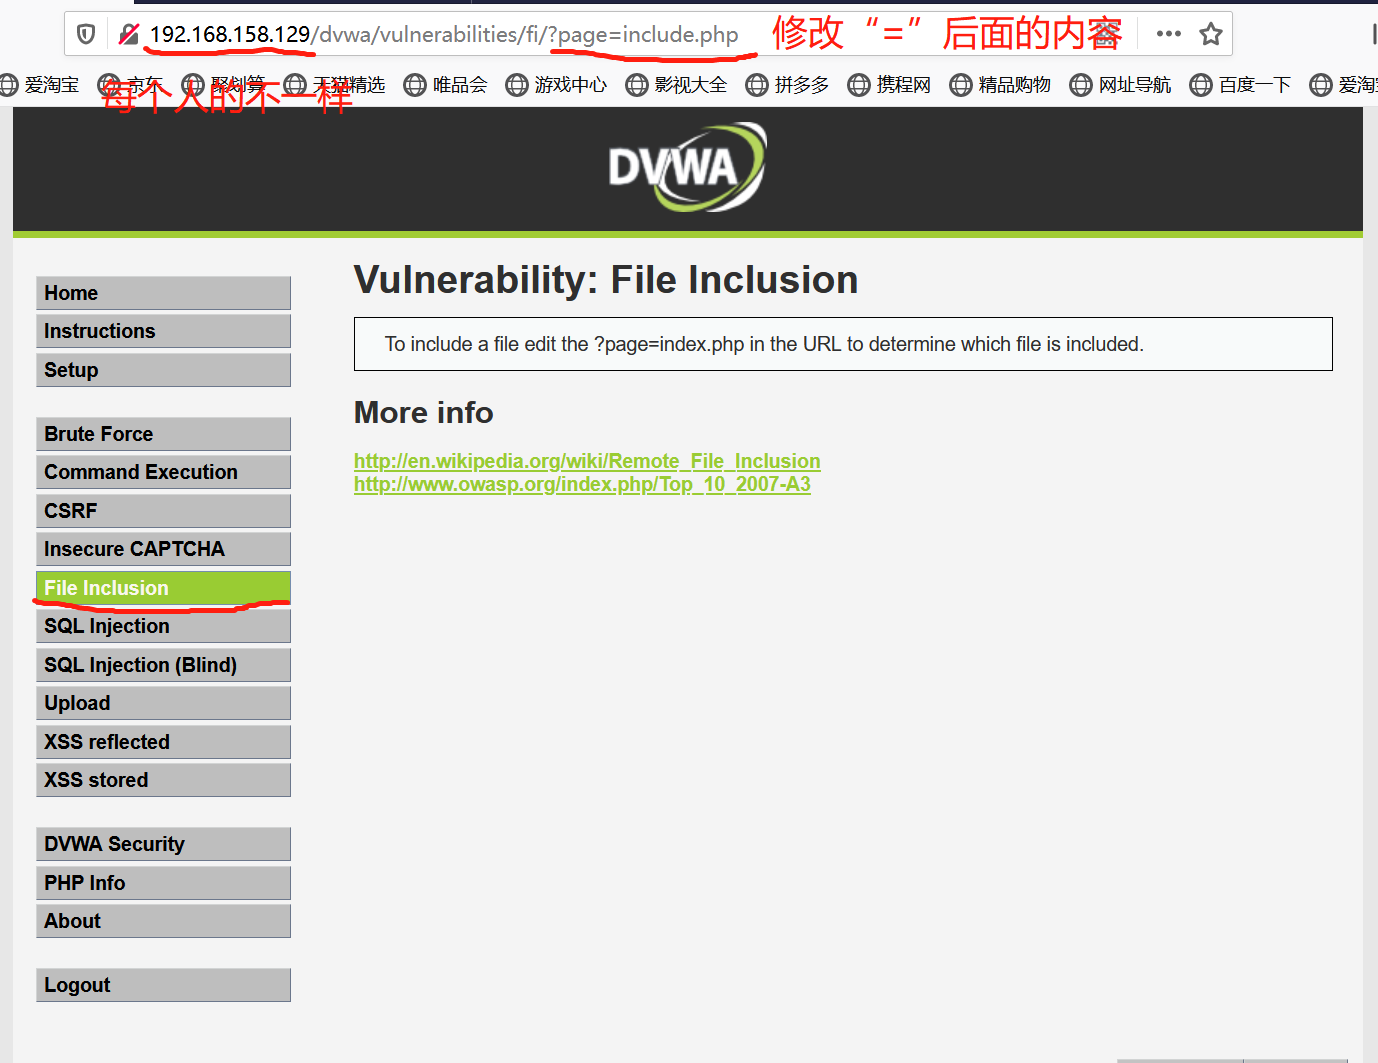Viewport: 1378px width, 1063px height.
Task: Open the Insecure CAPTCHA page
Action: [x=163, y=549]
